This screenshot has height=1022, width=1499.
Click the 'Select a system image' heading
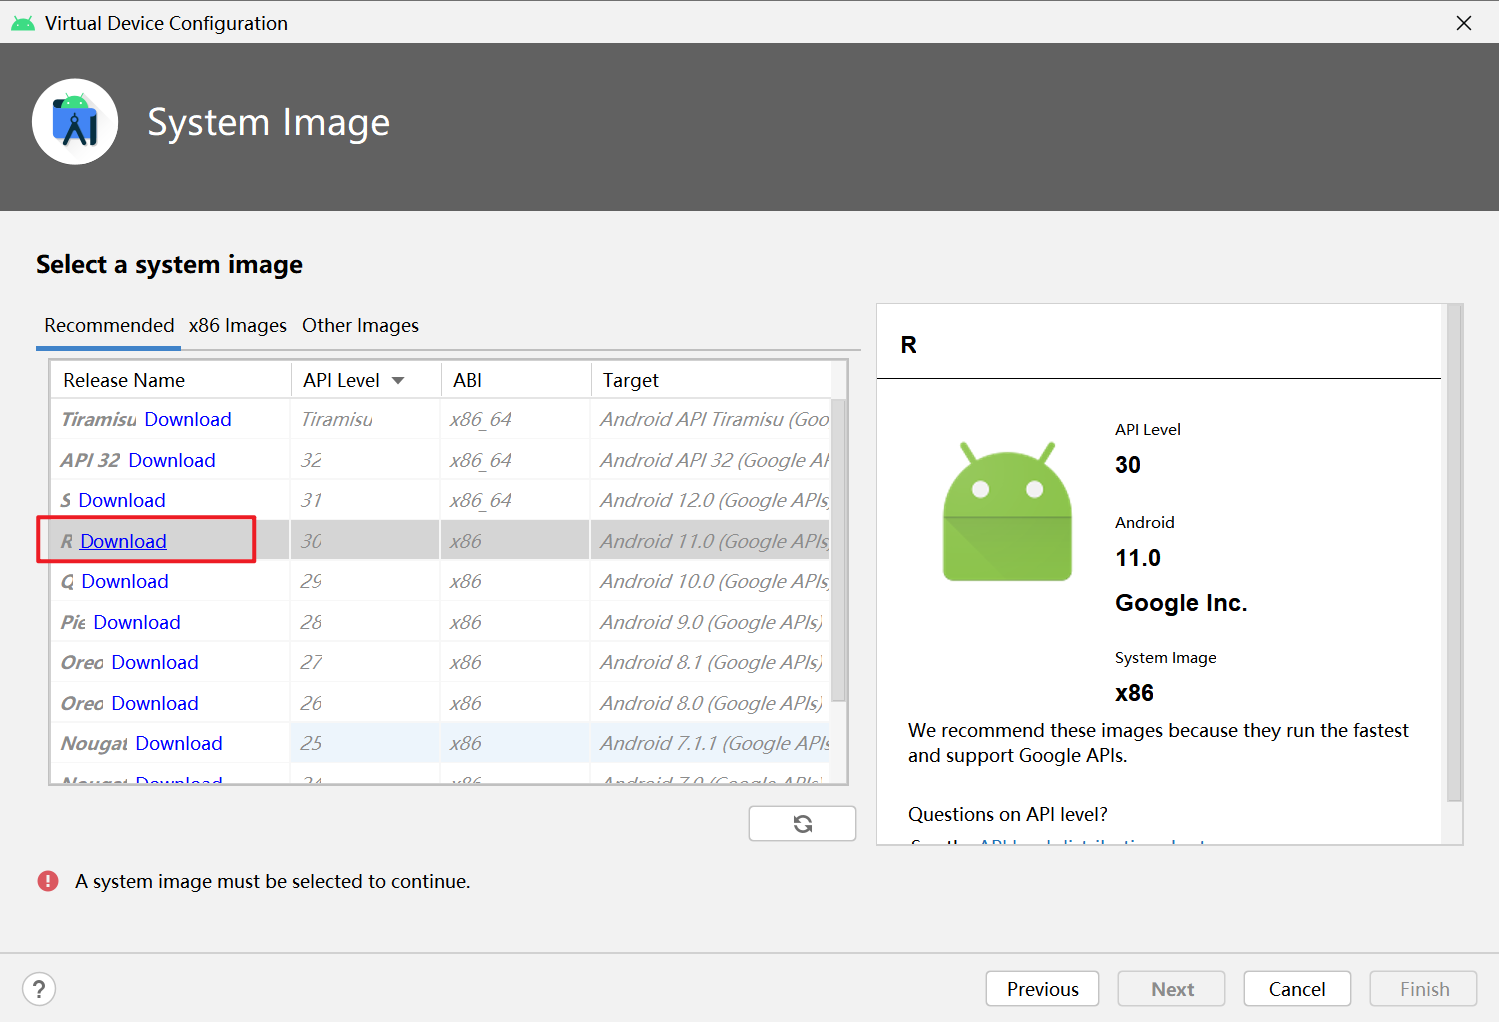point(169,265)
